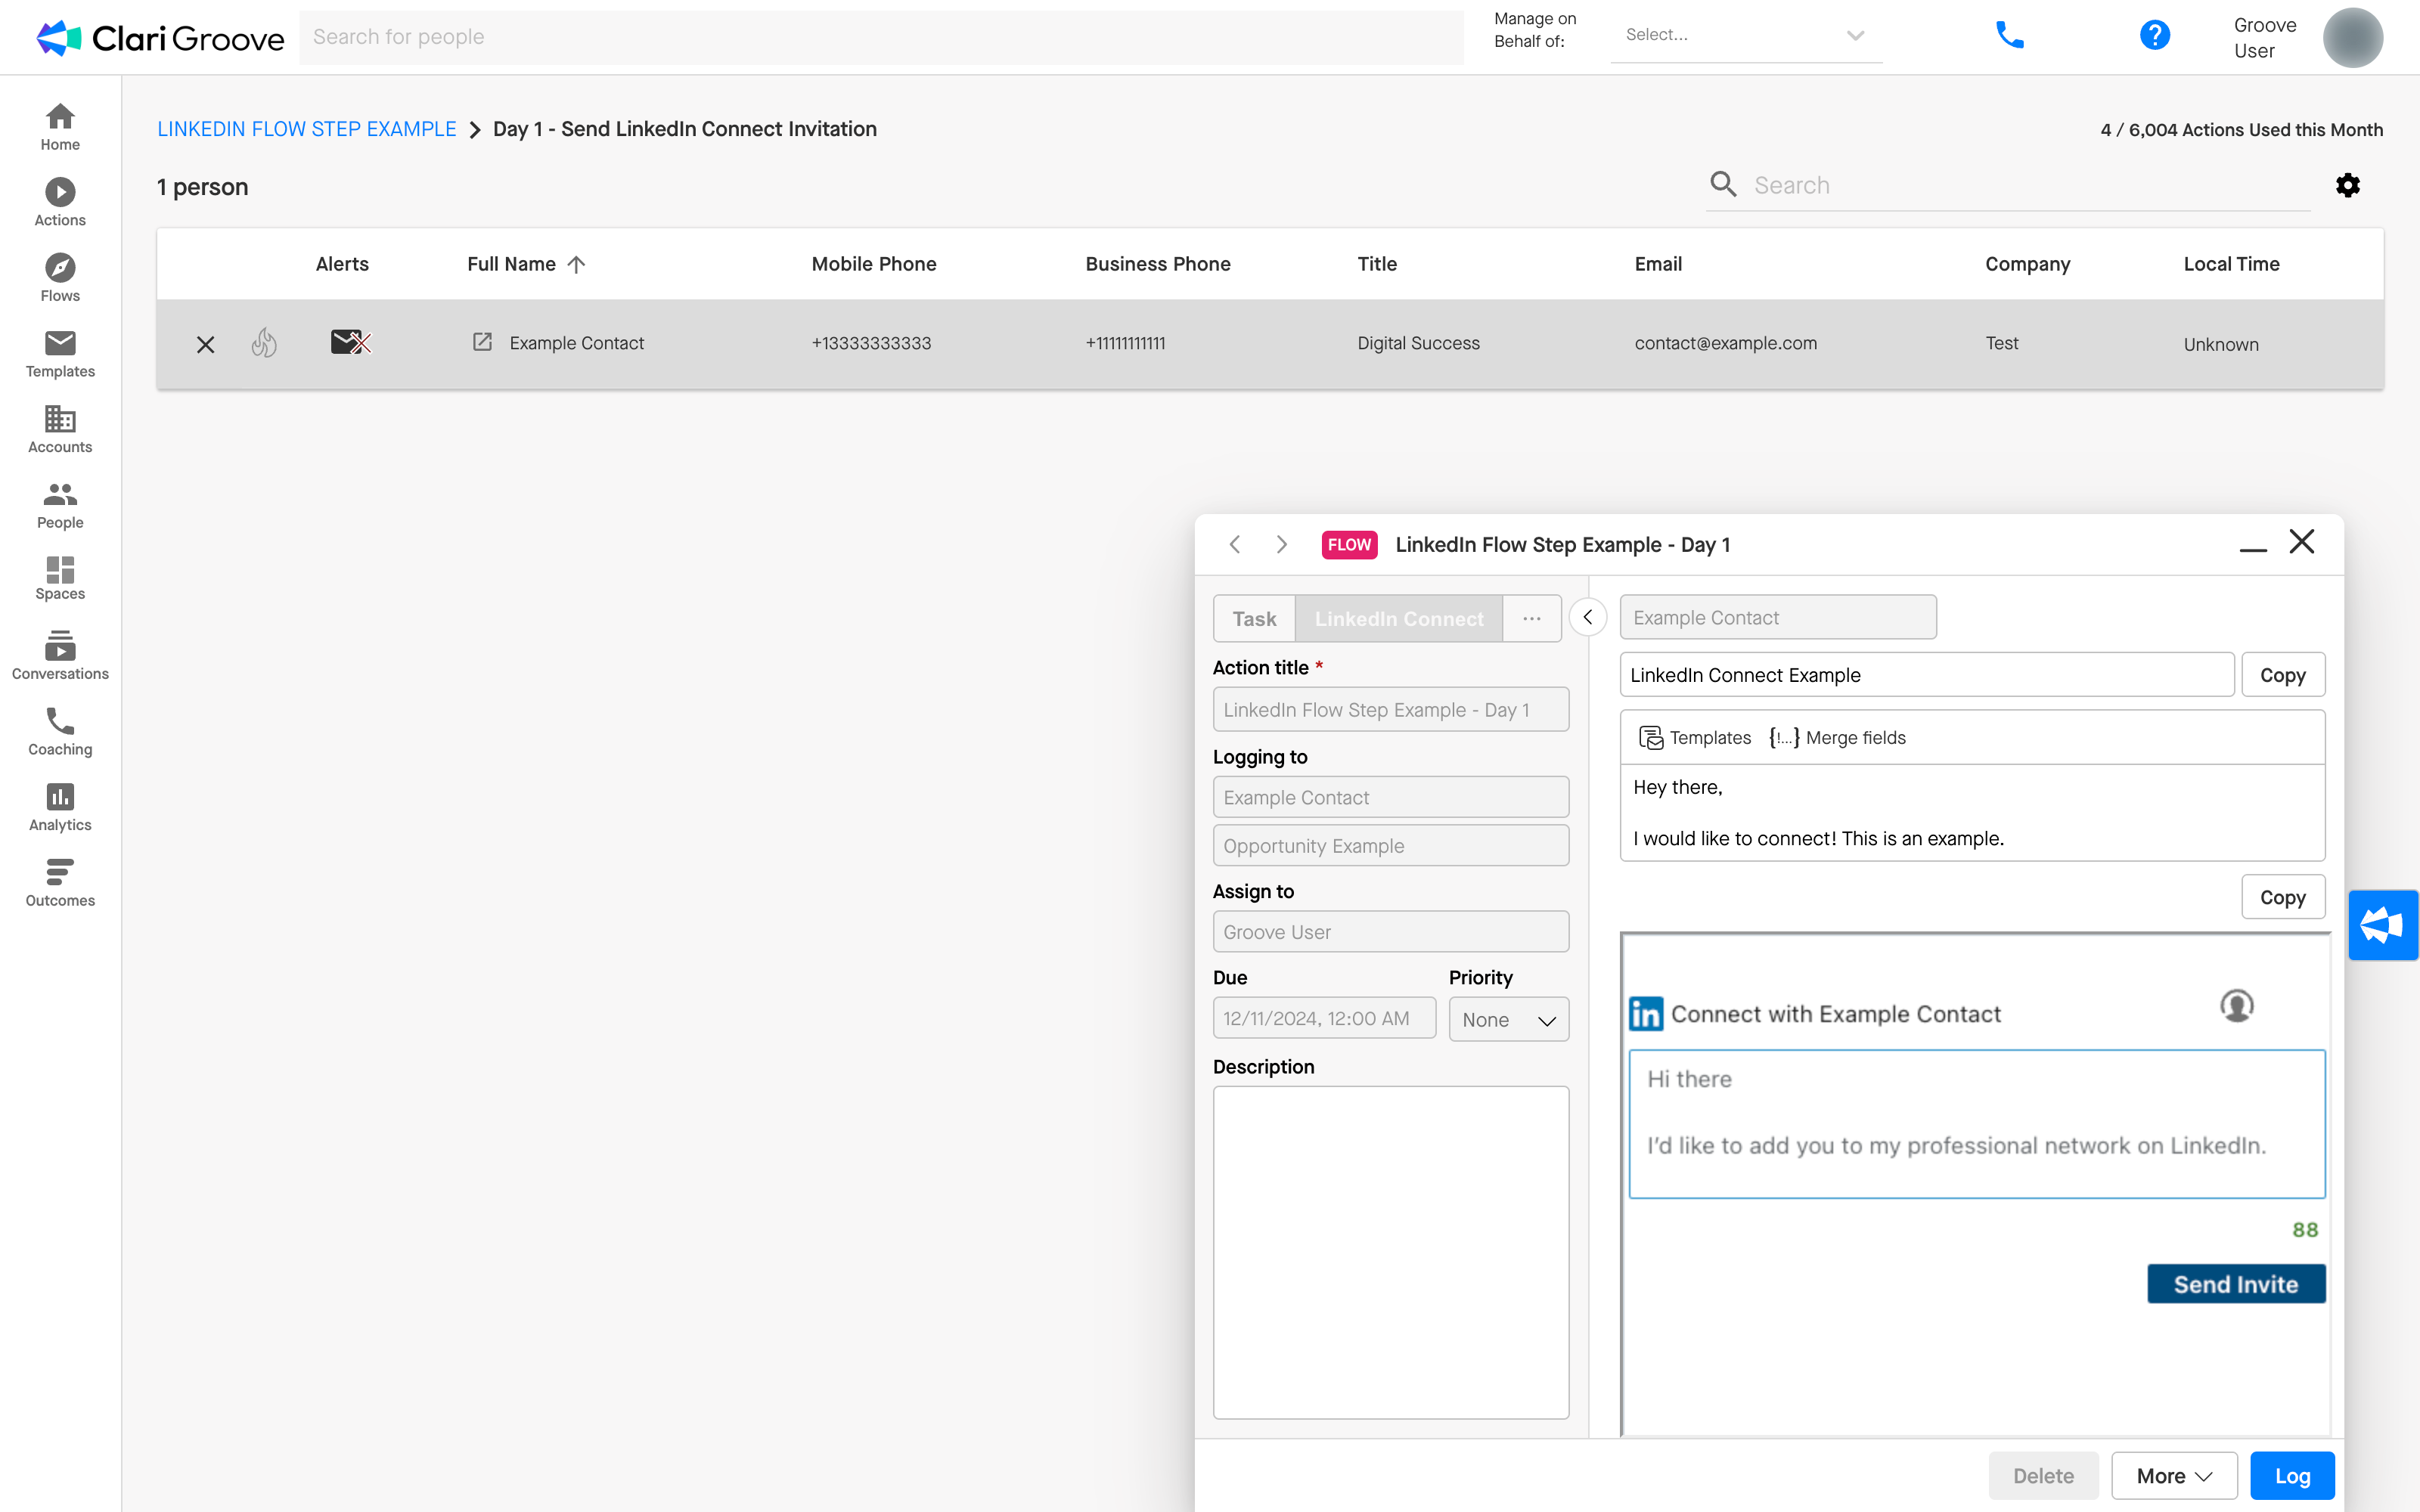Click the LinkedIn profile avatar icon
The height and width of the screenshot is (1512, 2420).
click(2236, 1006)
